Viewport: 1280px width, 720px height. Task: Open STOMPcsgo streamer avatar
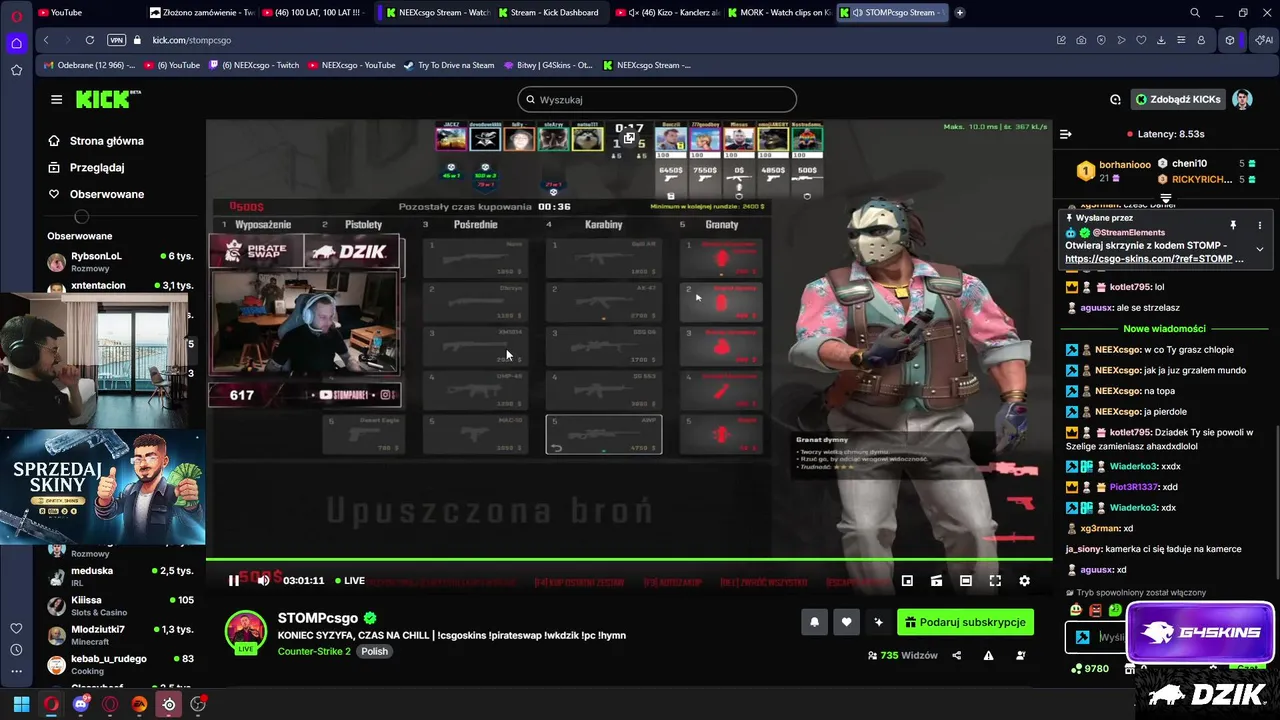click(x=245, y=632)
